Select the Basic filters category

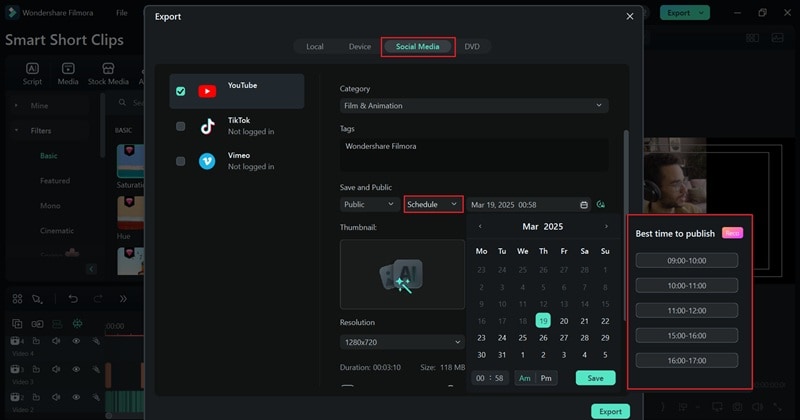(x=49, y=156)
